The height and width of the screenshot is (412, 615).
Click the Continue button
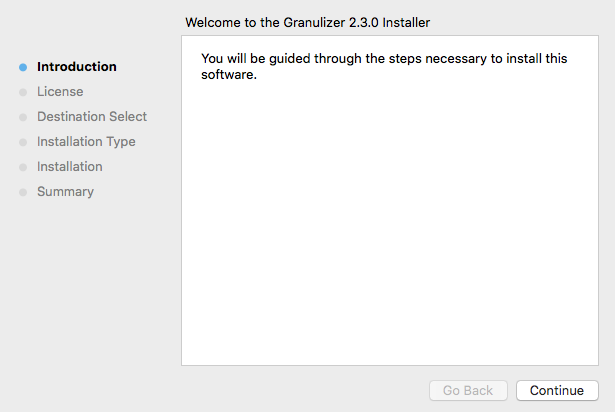(x=557, y=390)
